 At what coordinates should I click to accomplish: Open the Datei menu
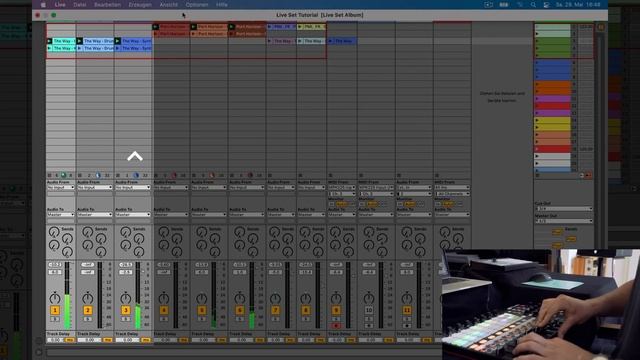coord(80,5)
